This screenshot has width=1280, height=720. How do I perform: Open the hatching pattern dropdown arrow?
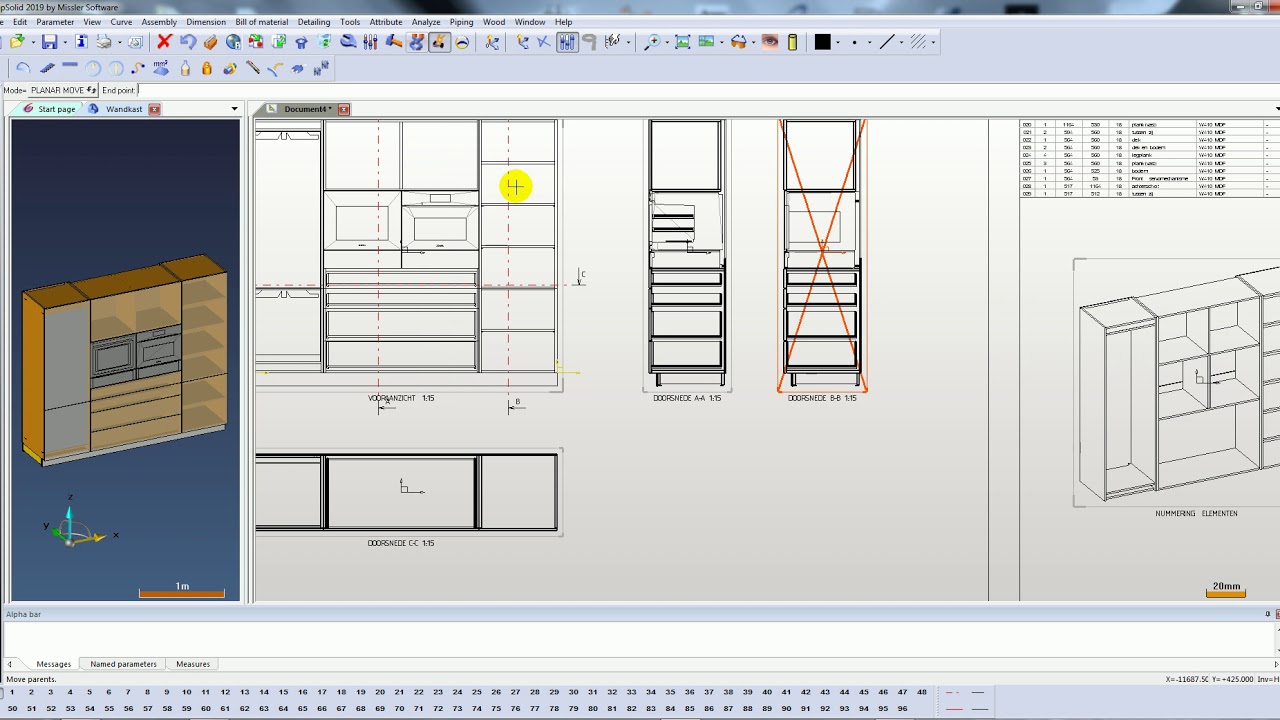point(933,42)
